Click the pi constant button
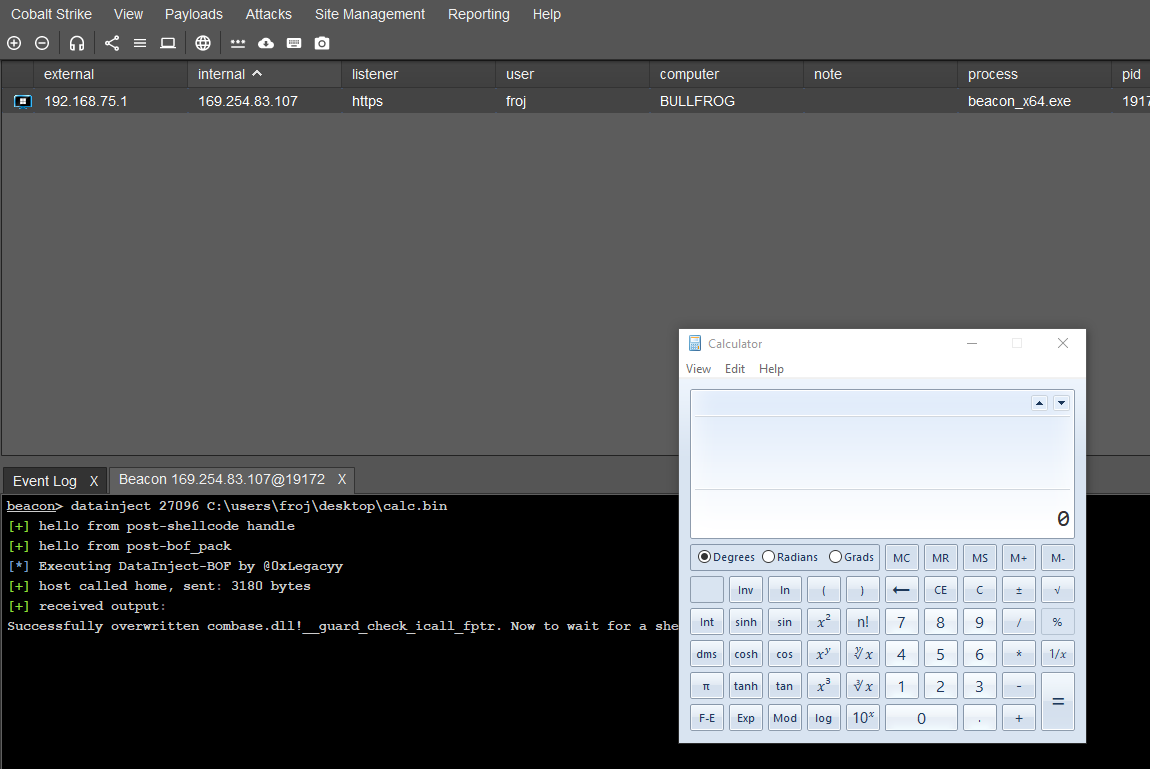 (707, 686)
